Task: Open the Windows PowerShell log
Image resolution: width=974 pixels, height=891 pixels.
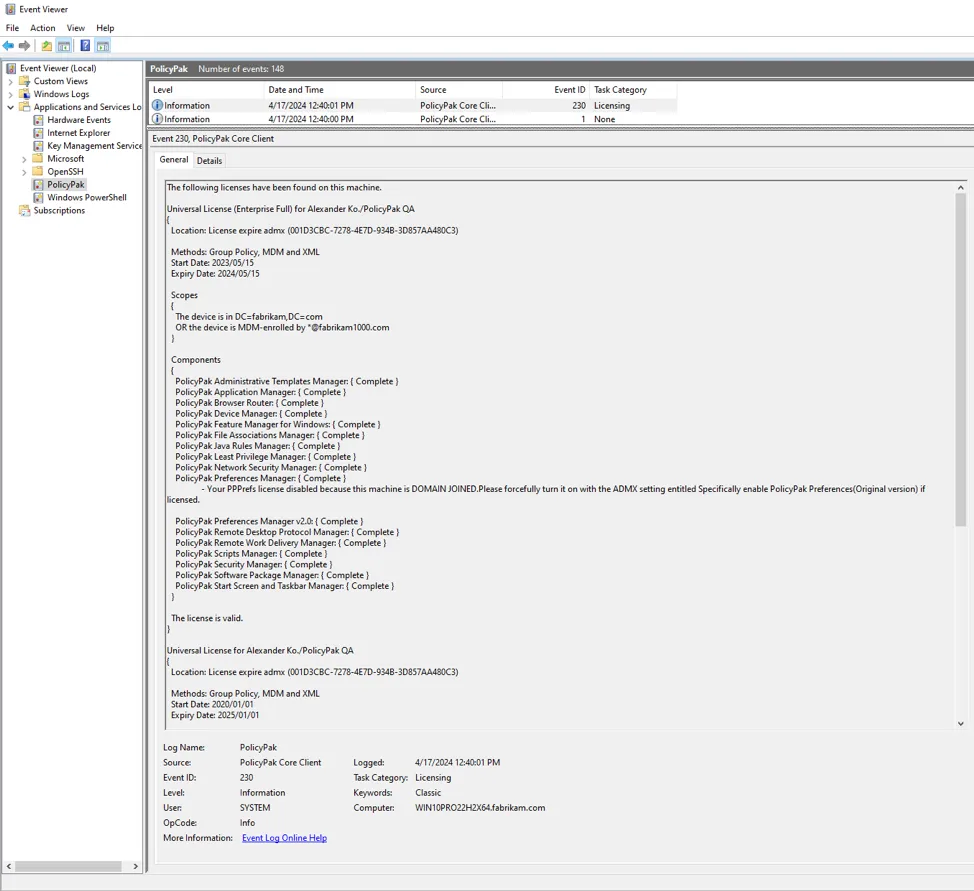Action: click(86, 197)
